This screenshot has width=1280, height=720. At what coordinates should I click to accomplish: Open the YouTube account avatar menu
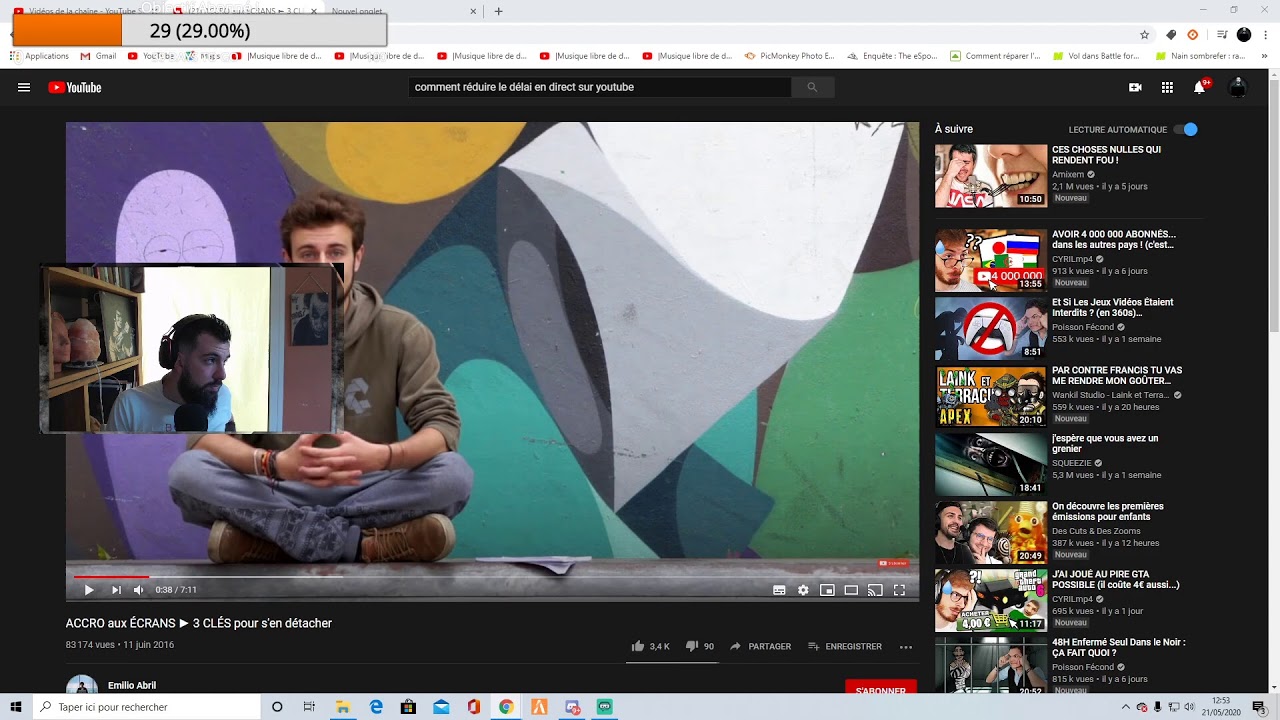(1238, 87)
